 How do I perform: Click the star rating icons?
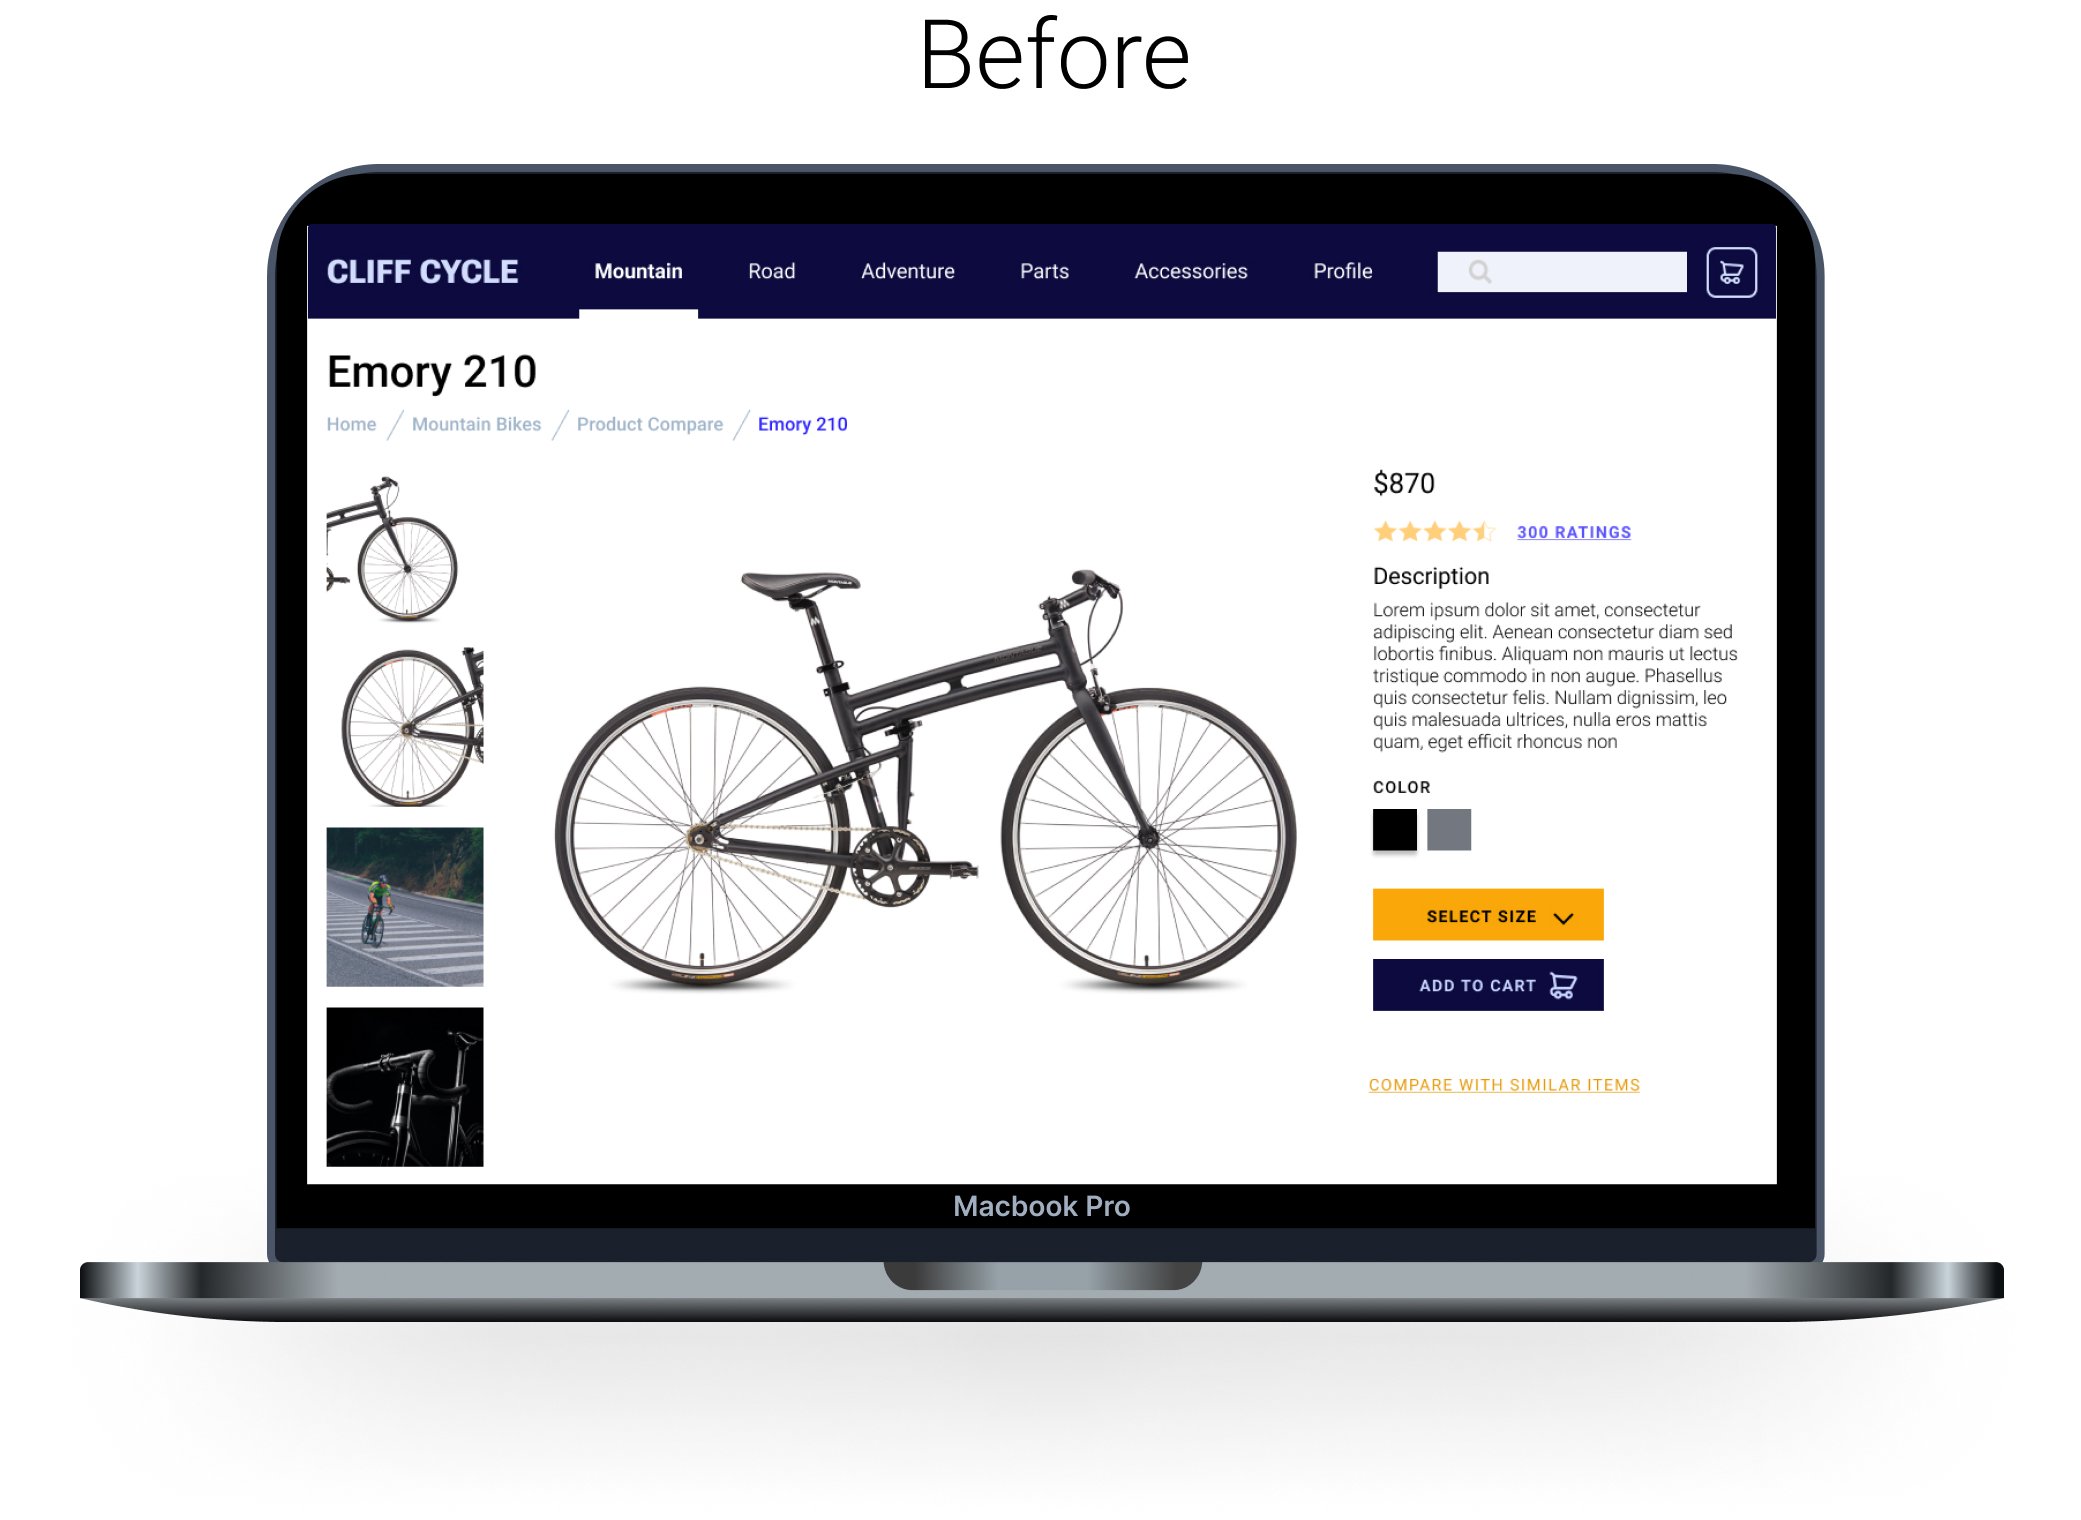click(x=1433, y=532)
